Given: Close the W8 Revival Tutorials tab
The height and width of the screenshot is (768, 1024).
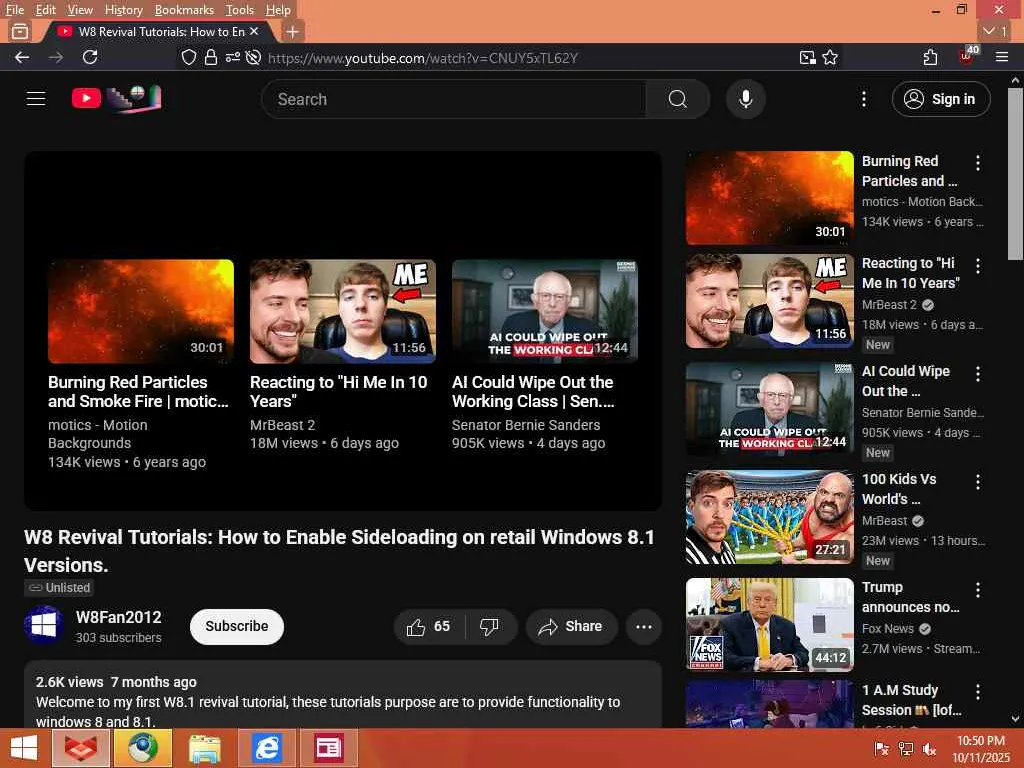Looking at the screenshot, I should 254,31.
